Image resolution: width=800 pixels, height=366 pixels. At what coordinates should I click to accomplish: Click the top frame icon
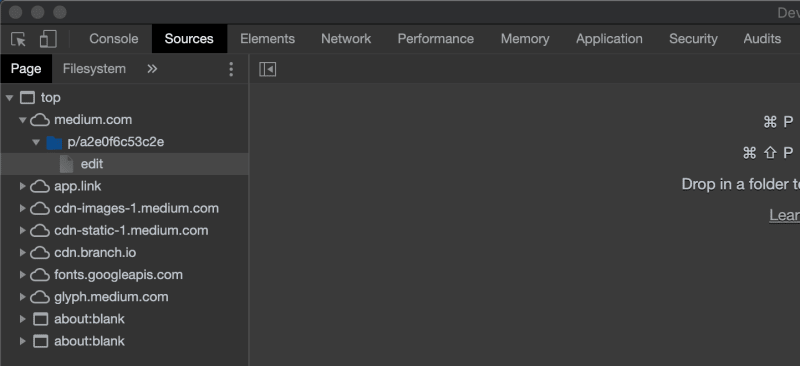[x=28, y=98]
